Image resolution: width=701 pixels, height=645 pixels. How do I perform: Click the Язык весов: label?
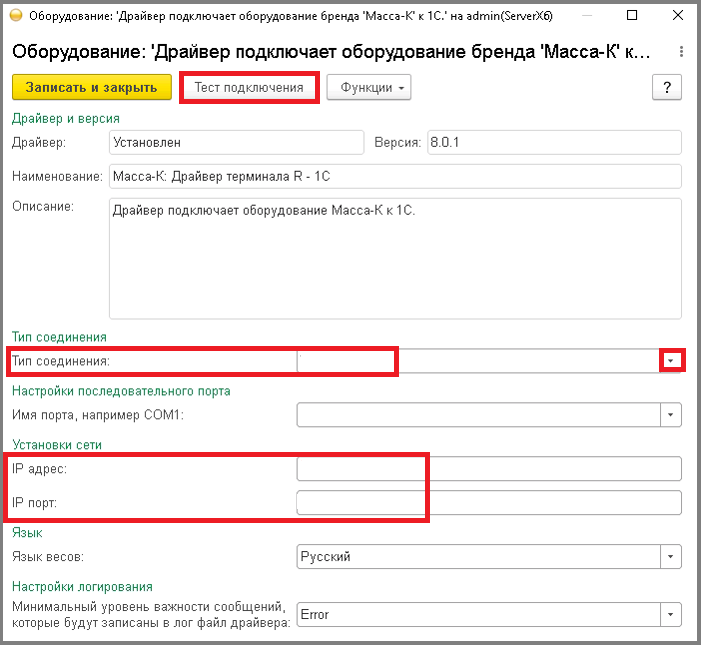click(48, 557)
